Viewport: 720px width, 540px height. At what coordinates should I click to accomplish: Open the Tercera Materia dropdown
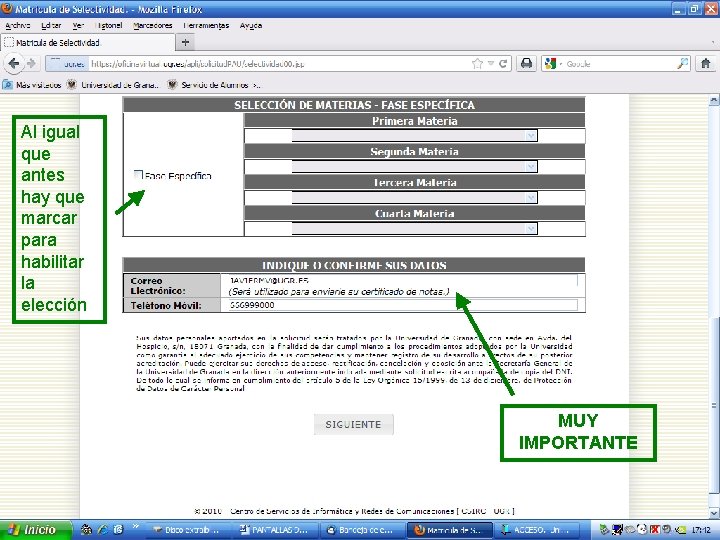(414, 197)
